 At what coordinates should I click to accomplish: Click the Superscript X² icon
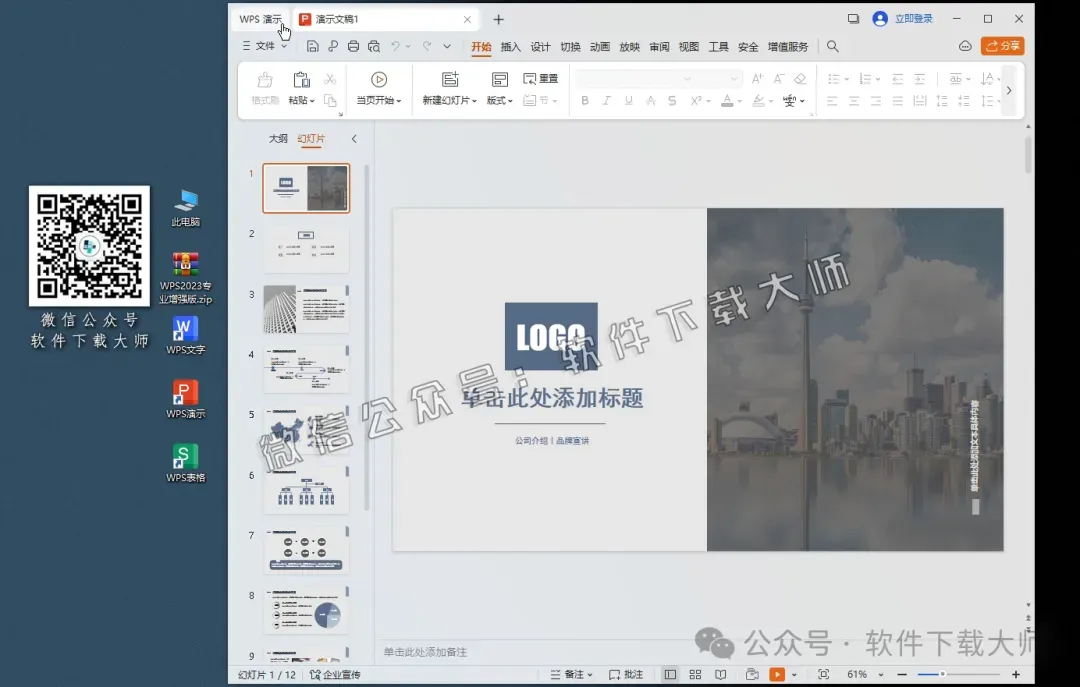pyautogui.click(x=696, y=101)
